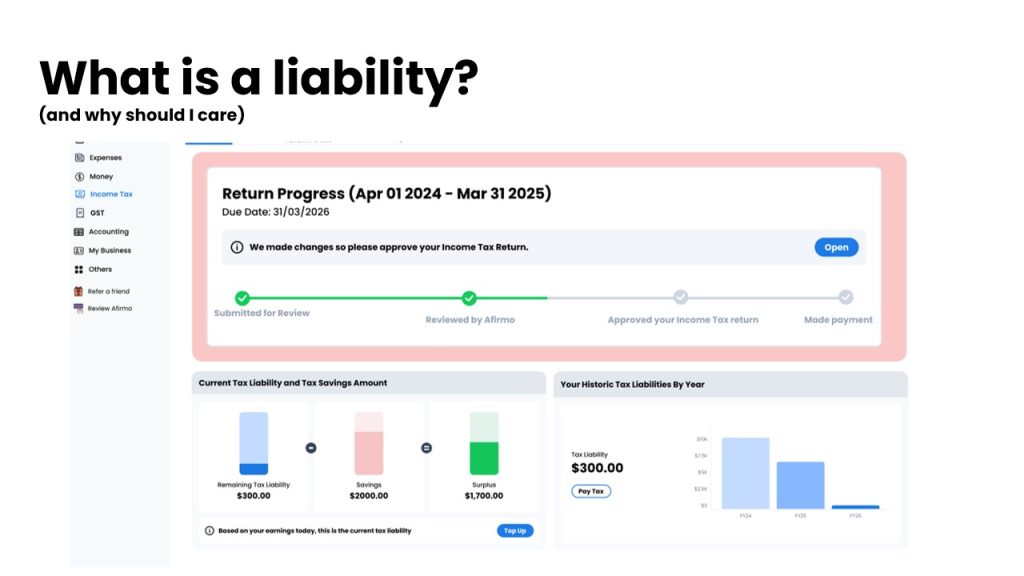The width and height of the screenshot is (1024, 576).
Task: Click the Accounting sidebar icon
Action: (x=79, y=232)
